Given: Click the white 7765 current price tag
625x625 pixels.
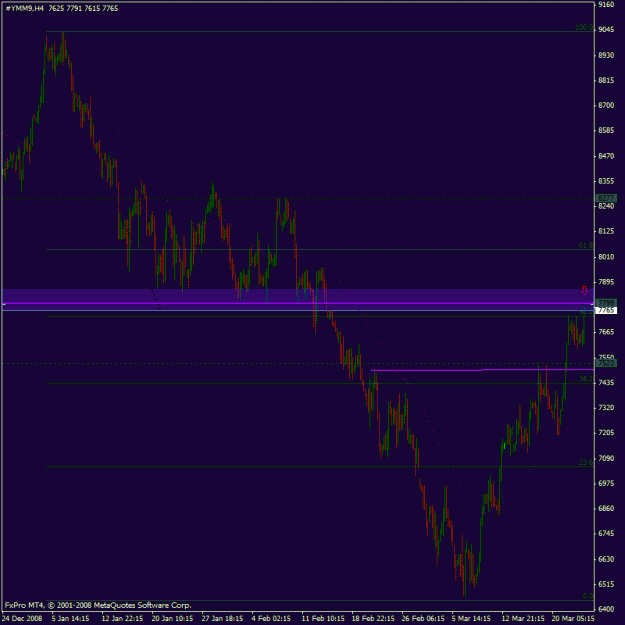Looking at the screenshot, I should tap(606, 310).
